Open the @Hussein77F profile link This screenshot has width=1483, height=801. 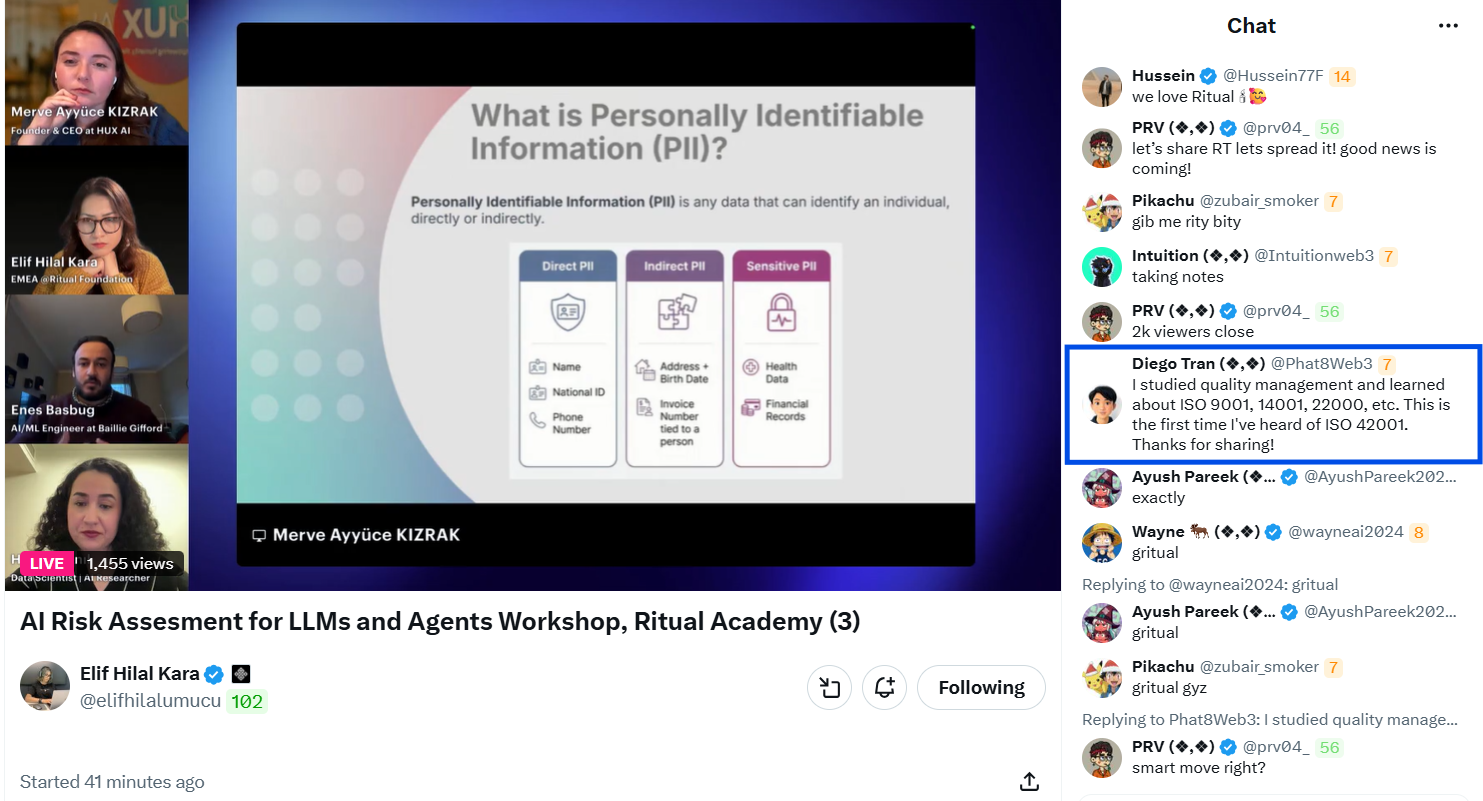tap(1273, 76)
